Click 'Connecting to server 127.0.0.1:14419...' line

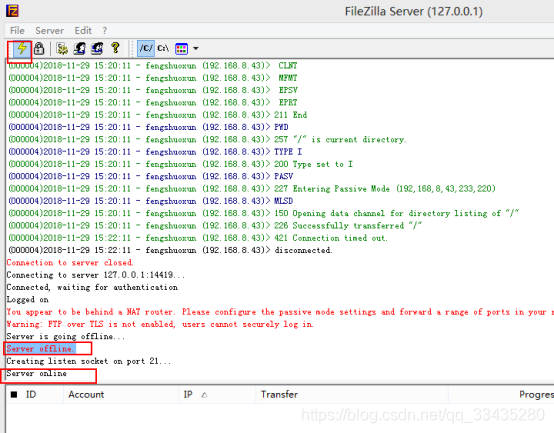point(95,275)
